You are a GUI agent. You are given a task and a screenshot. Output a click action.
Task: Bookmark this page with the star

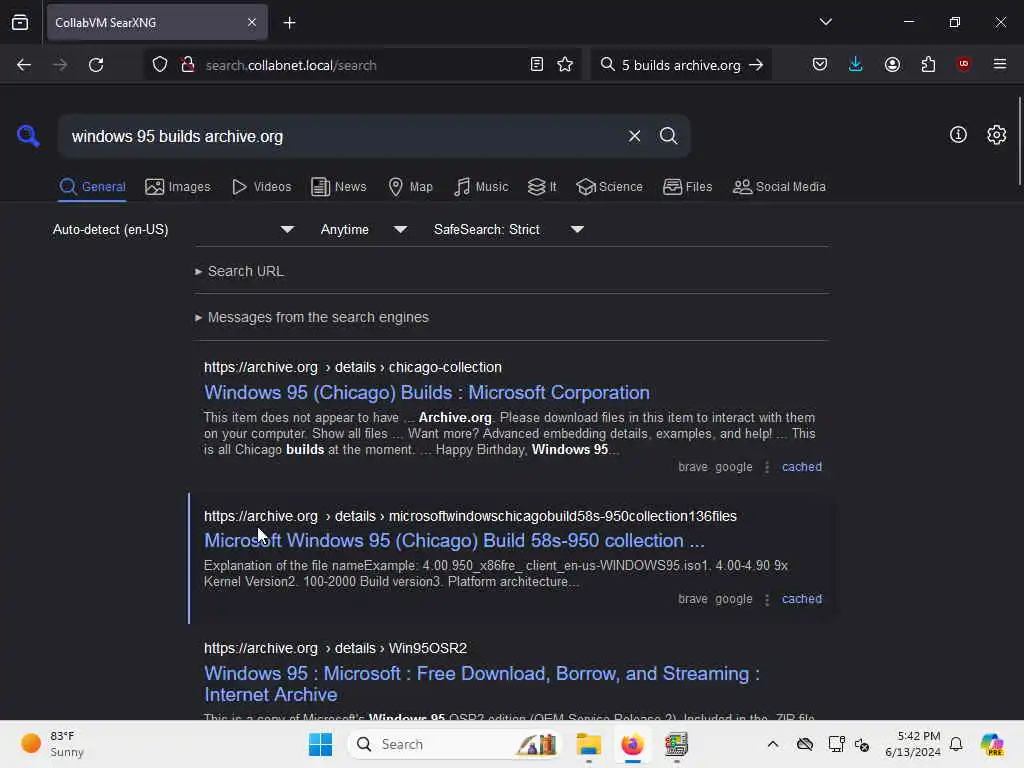pyautogui.click(x=565, y=65)
